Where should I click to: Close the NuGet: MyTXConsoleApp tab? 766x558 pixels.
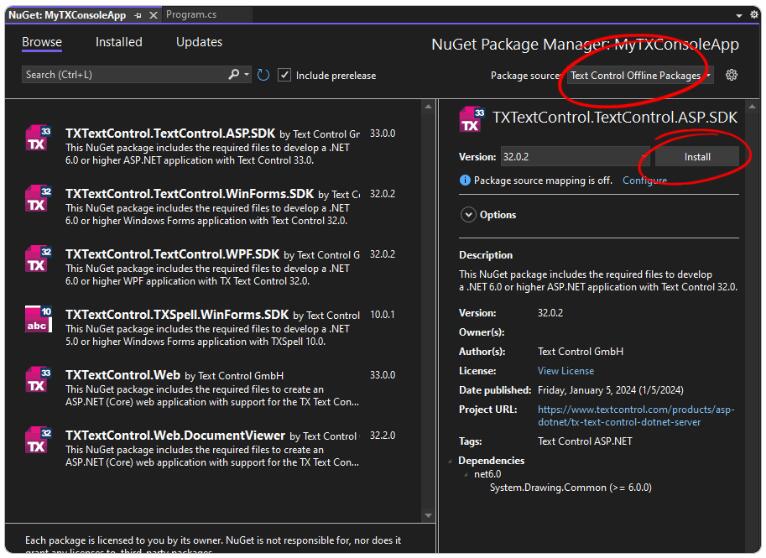click(x=153, y=16)
